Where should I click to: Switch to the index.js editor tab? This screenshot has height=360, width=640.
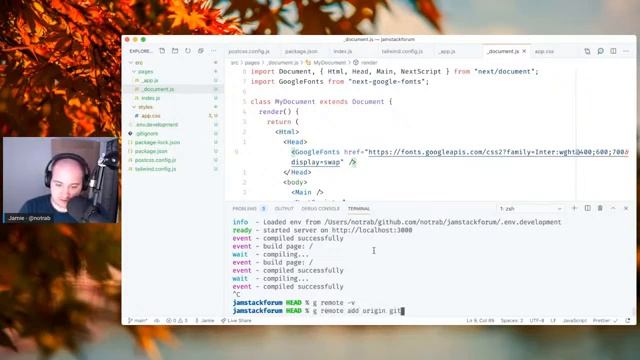343,51
